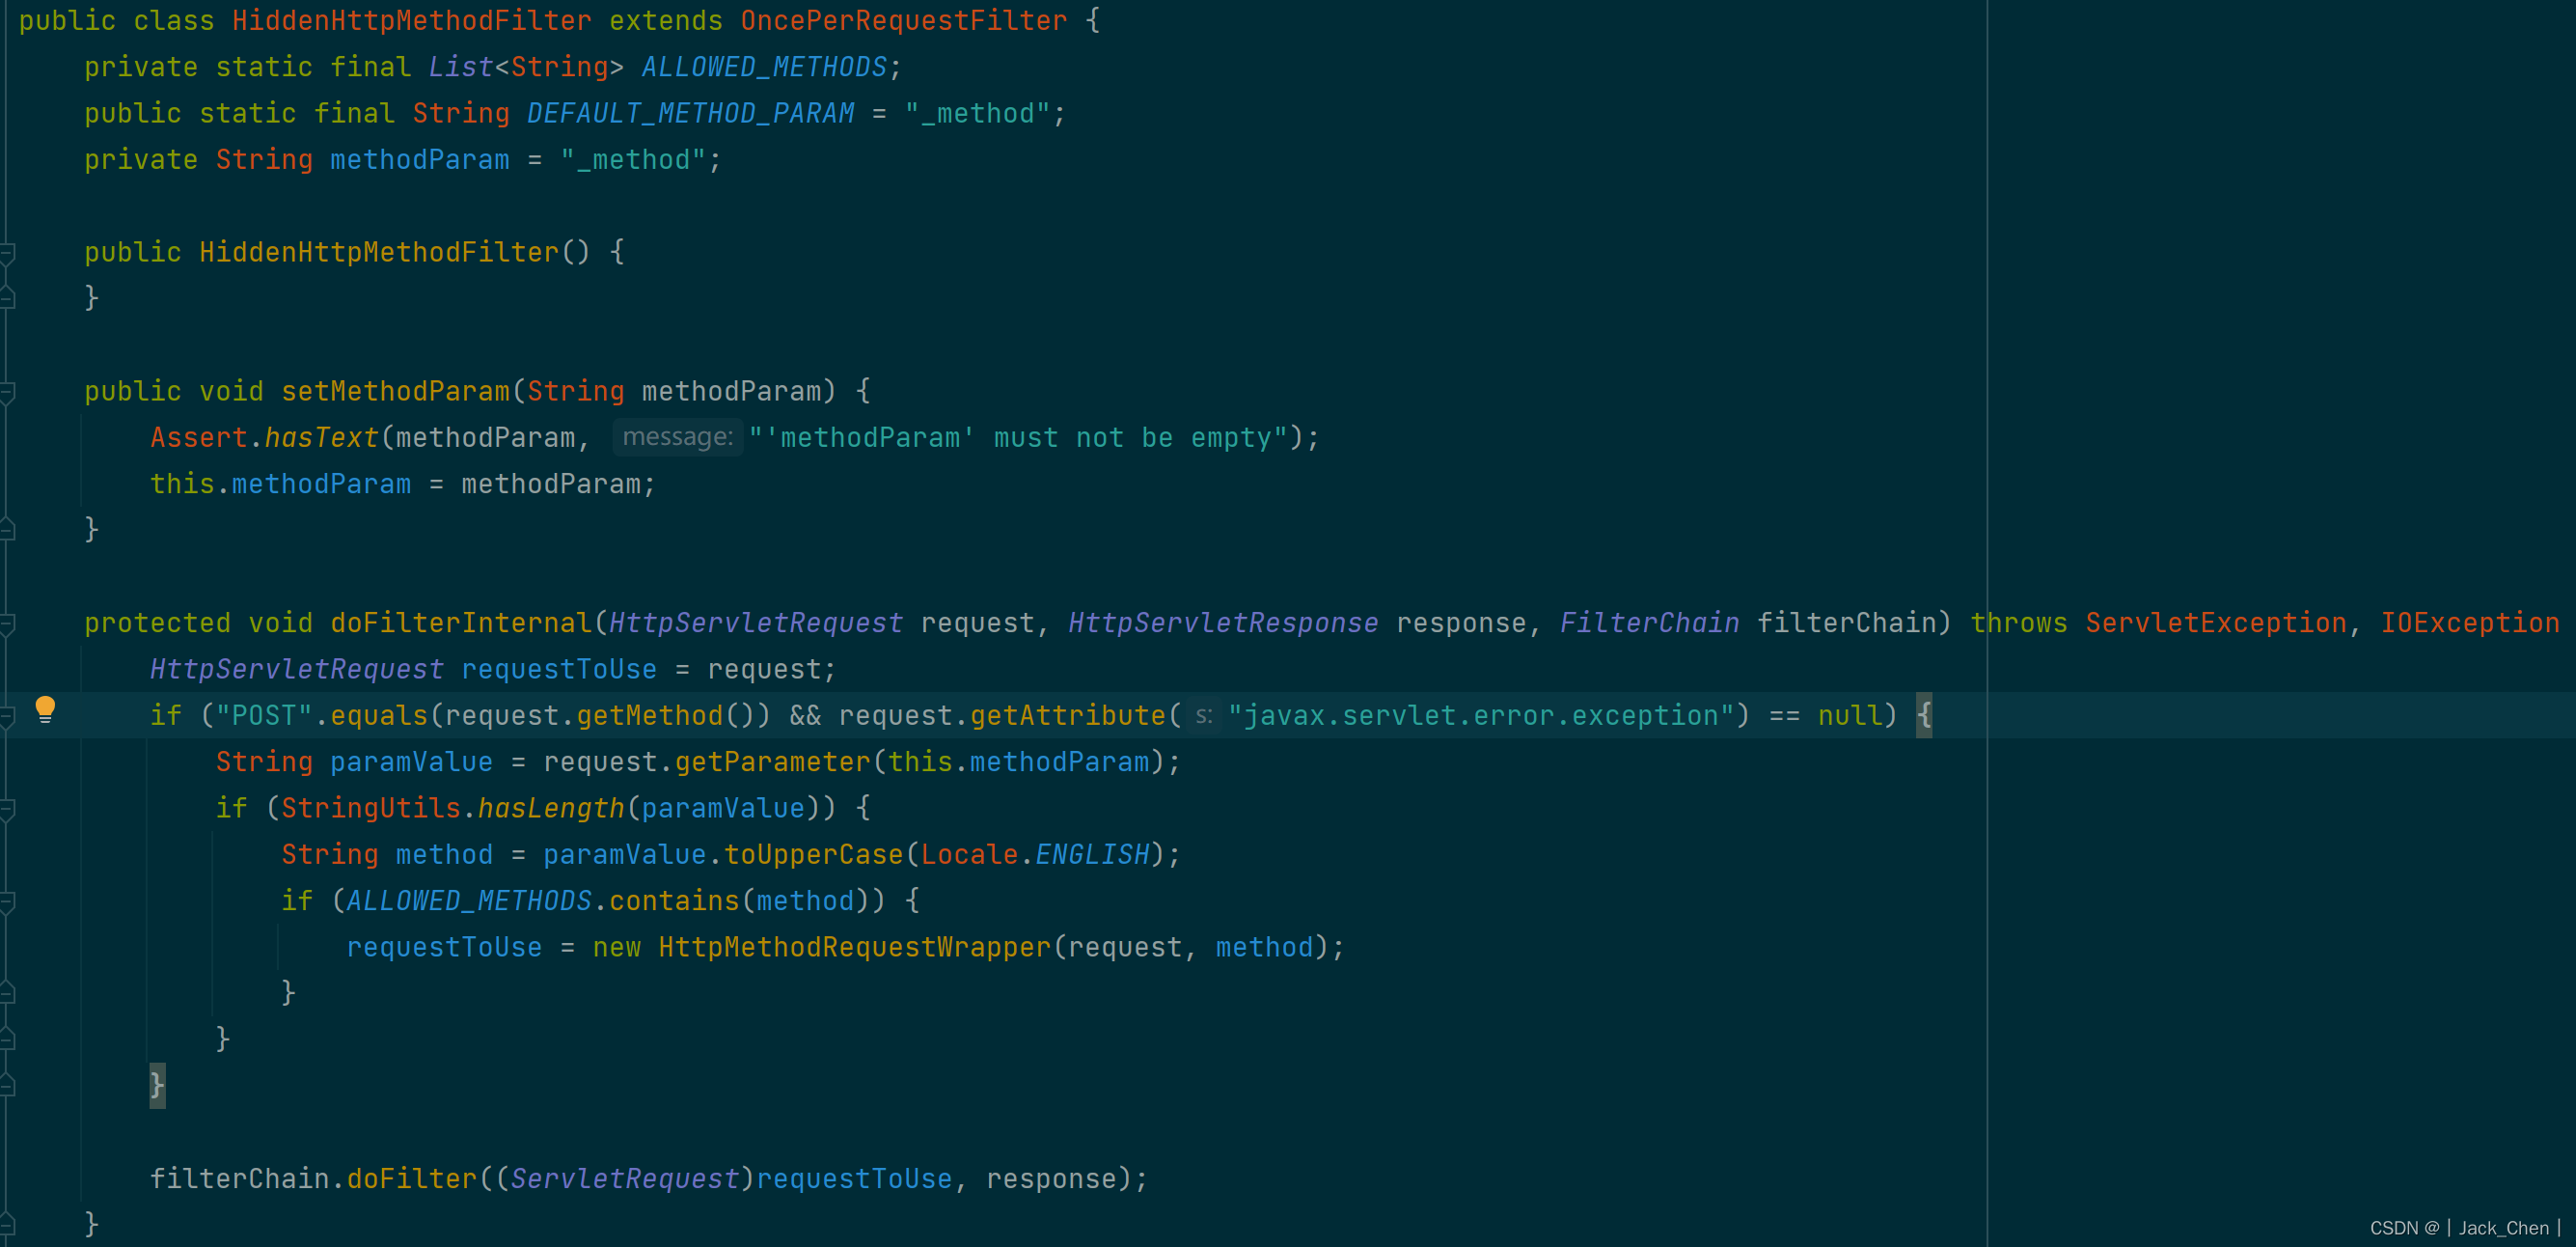
Task: Click the yellow lightbulb quick-fix icon
Action: coord(45,709)
